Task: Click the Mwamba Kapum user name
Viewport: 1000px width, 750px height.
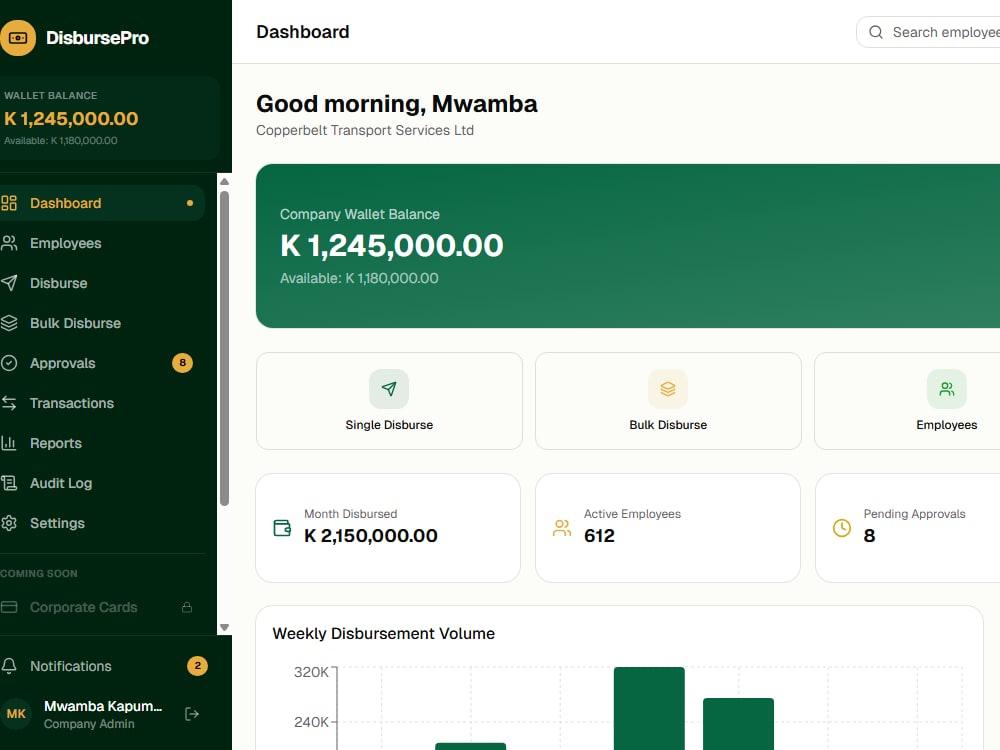Action: 103,706
